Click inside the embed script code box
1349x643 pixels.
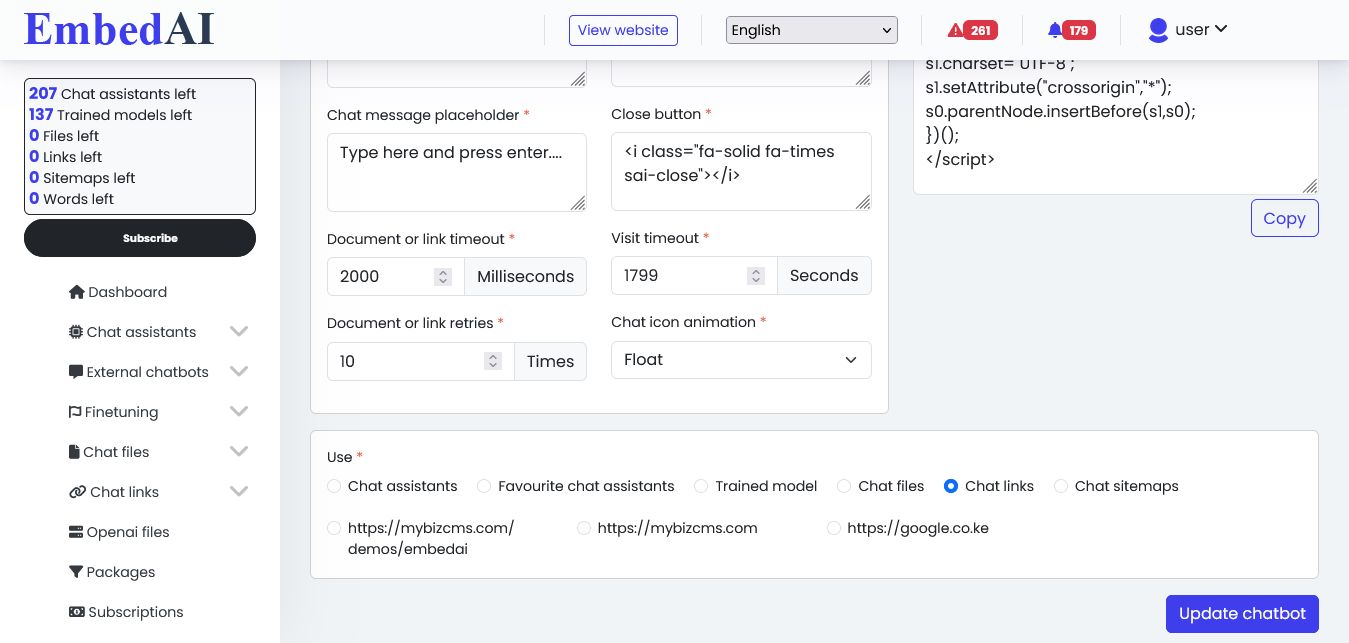click(1116, 126)
